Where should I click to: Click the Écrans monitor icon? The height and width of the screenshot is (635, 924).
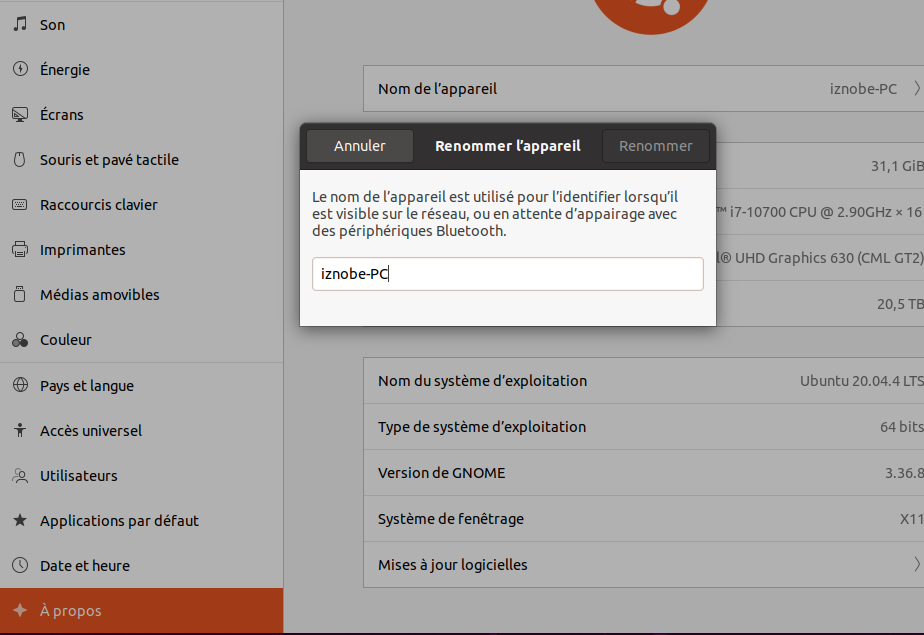tap(20, 114)
